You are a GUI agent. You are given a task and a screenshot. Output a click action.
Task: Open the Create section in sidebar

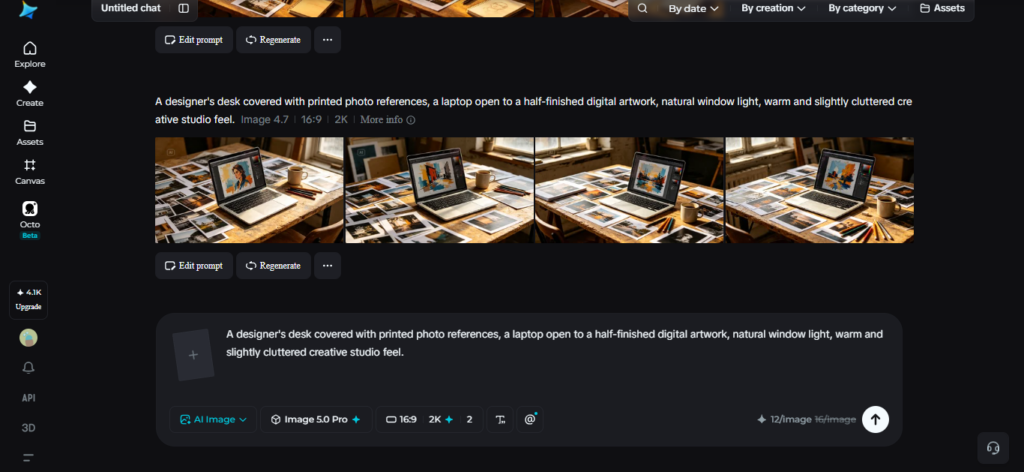click(x=29, y=94)
